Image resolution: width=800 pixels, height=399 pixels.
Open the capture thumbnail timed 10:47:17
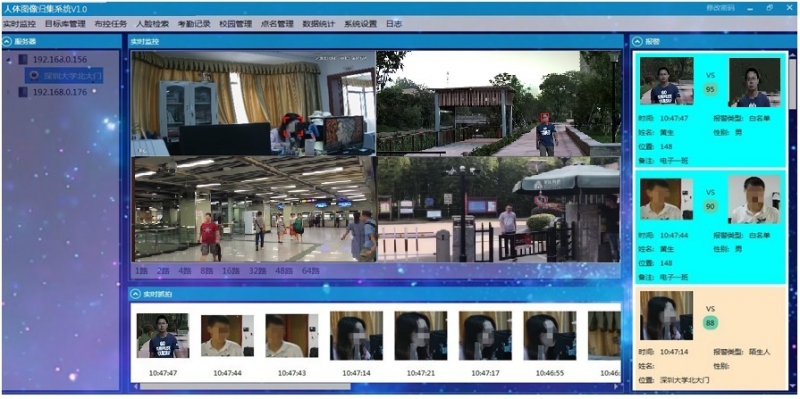point(485,336)
